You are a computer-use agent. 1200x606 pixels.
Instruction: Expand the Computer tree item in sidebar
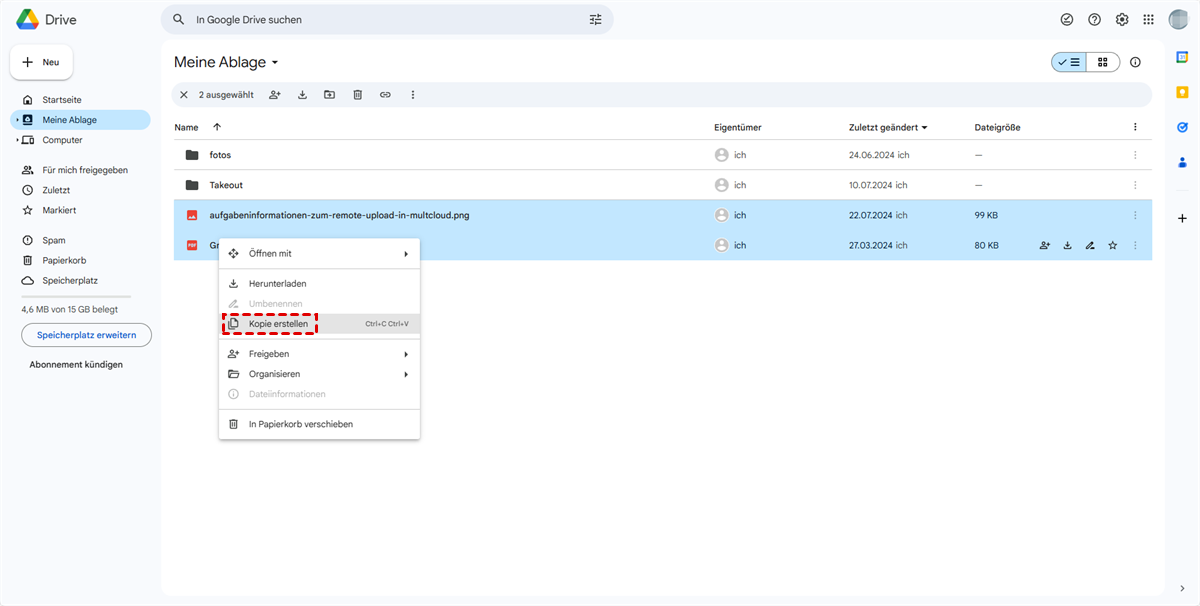(x=17, y=140)
